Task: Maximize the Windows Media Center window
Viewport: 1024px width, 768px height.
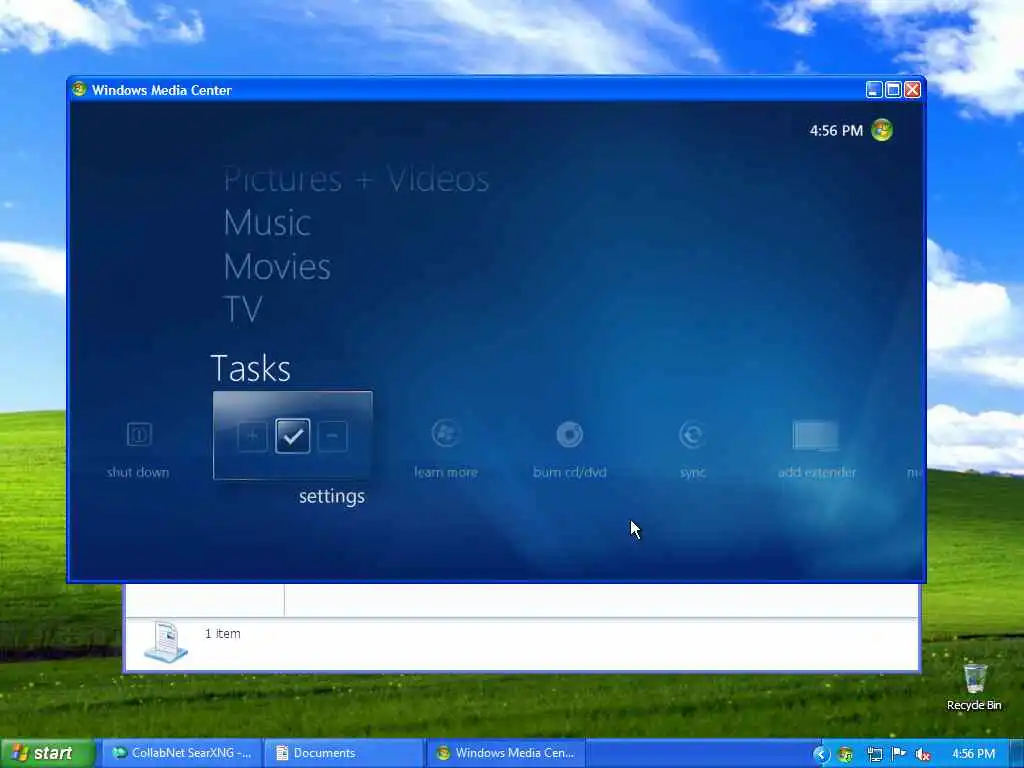Action: [893, 89]
